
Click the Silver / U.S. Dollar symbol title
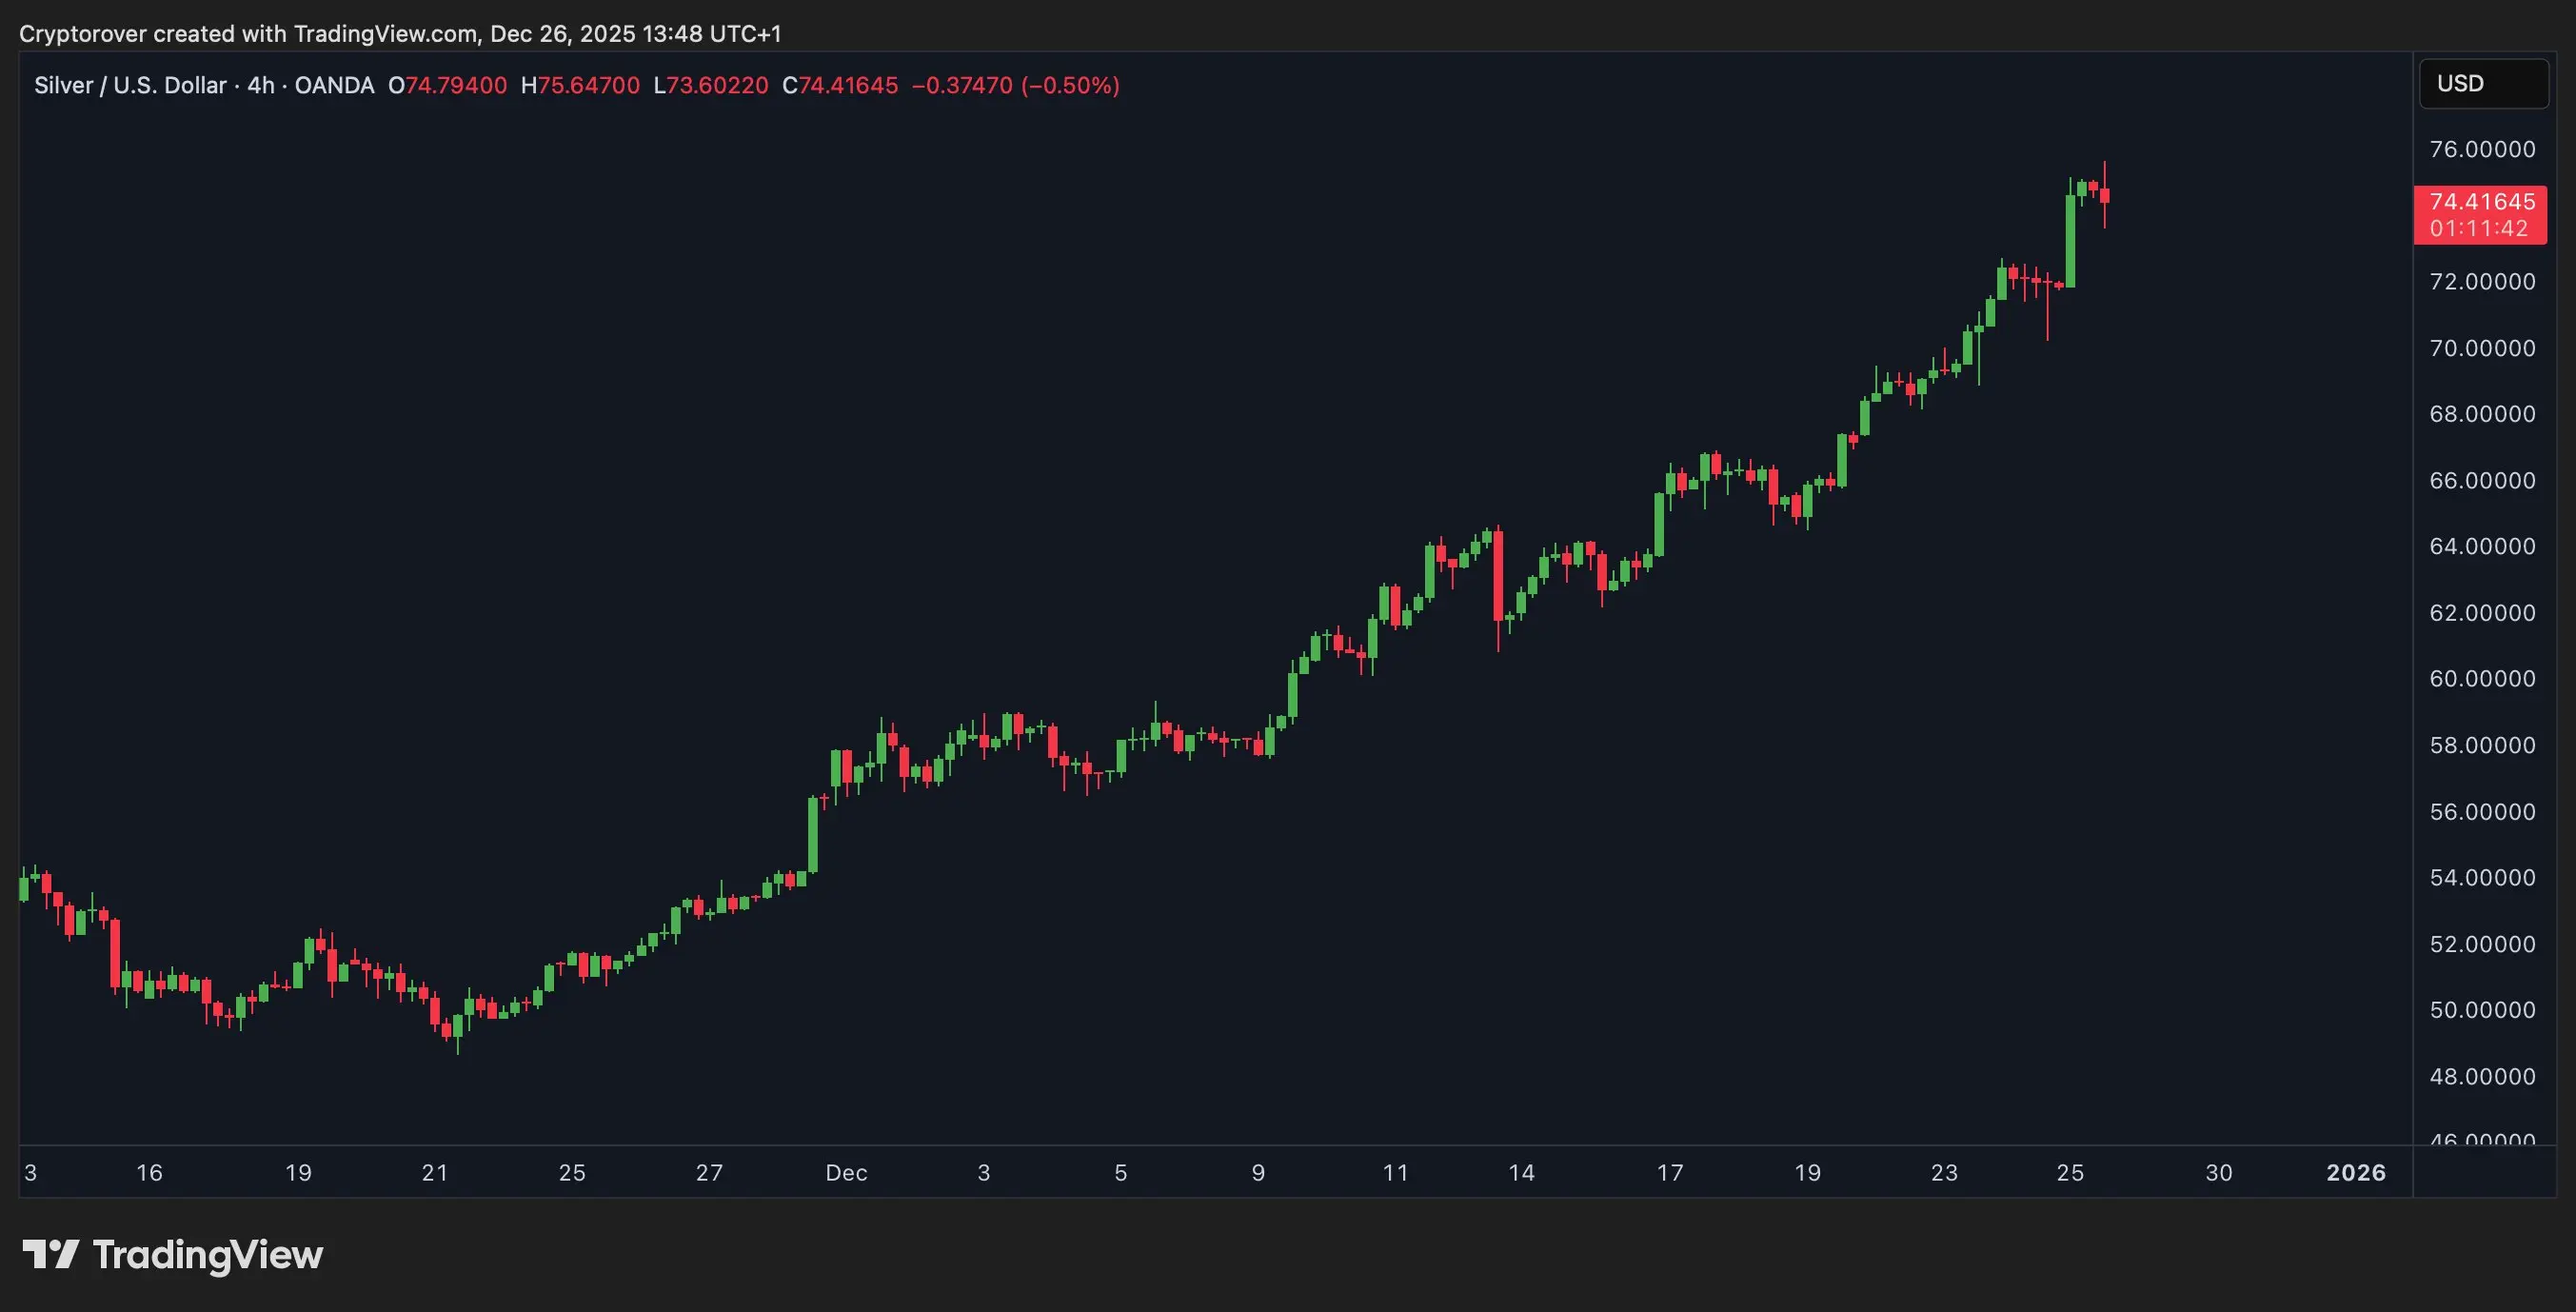point(130,86)
